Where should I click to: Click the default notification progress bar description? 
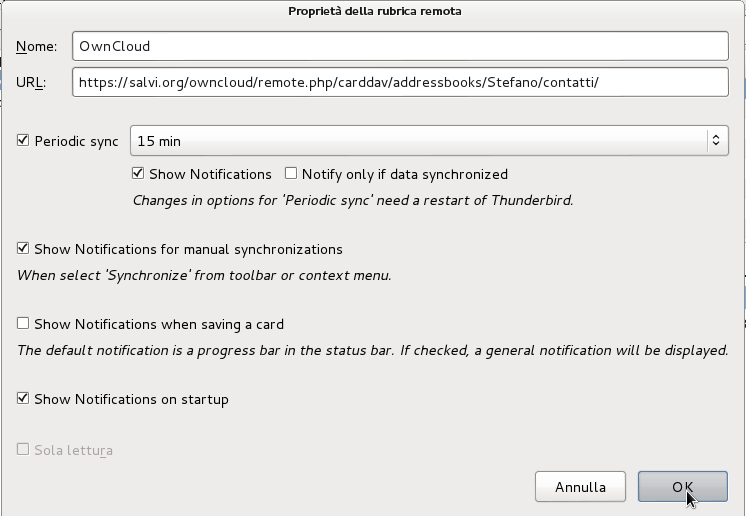pos(372,350)
